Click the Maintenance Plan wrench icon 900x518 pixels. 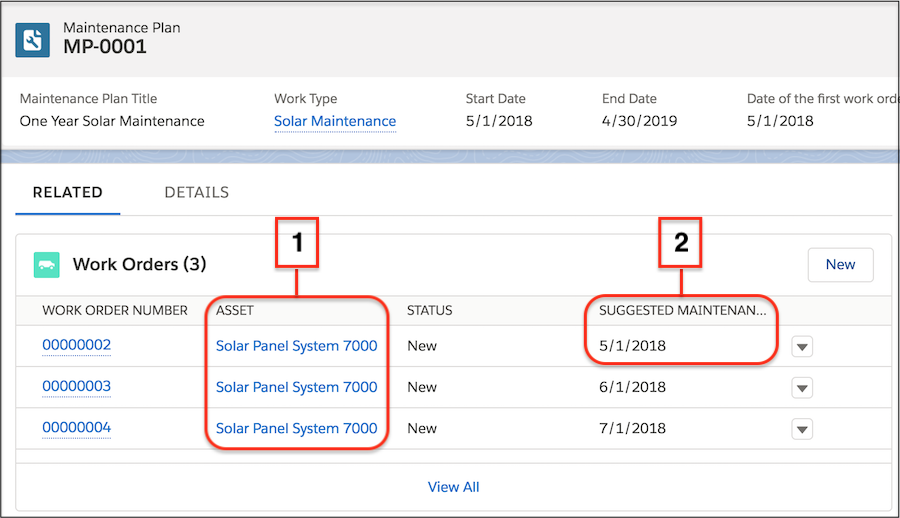point(32,40)
